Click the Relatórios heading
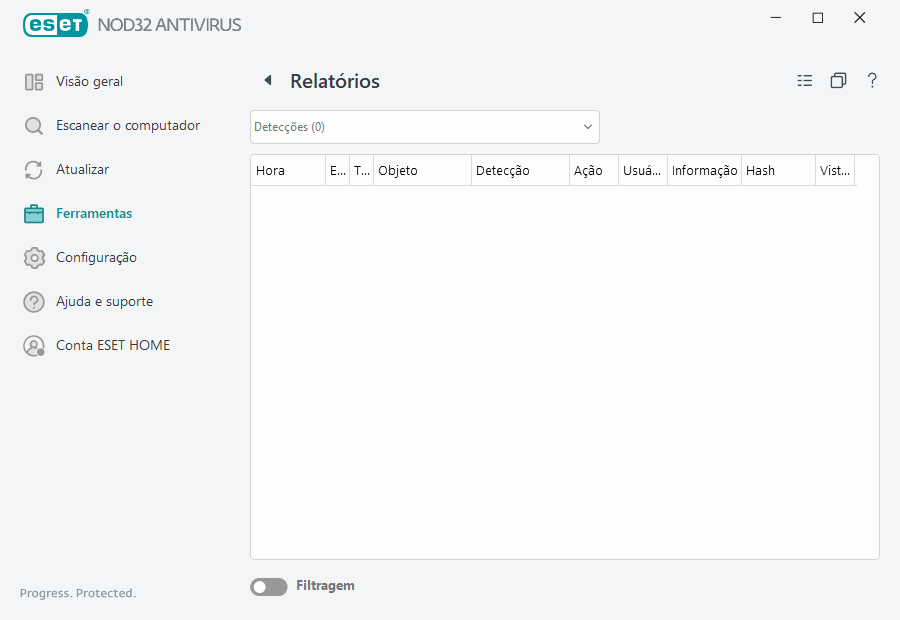Image resolution: width=900 pixels, height=620 pixels. 334,81
